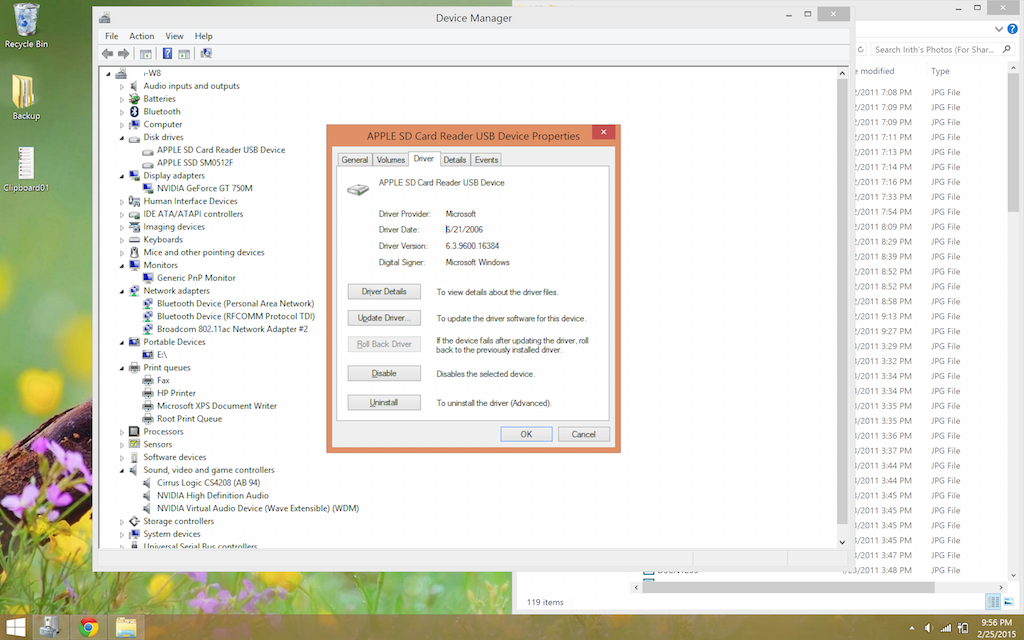Select Microsoft XPS Document Writer

coord(217,406)
